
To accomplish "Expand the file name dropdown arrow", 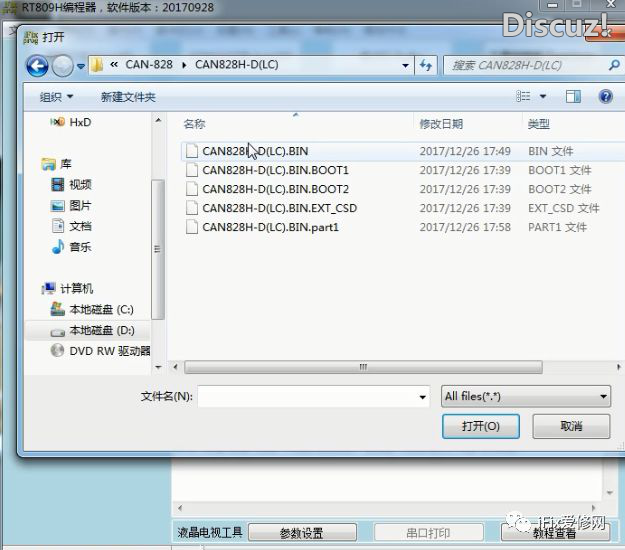I will coord(423,397).
